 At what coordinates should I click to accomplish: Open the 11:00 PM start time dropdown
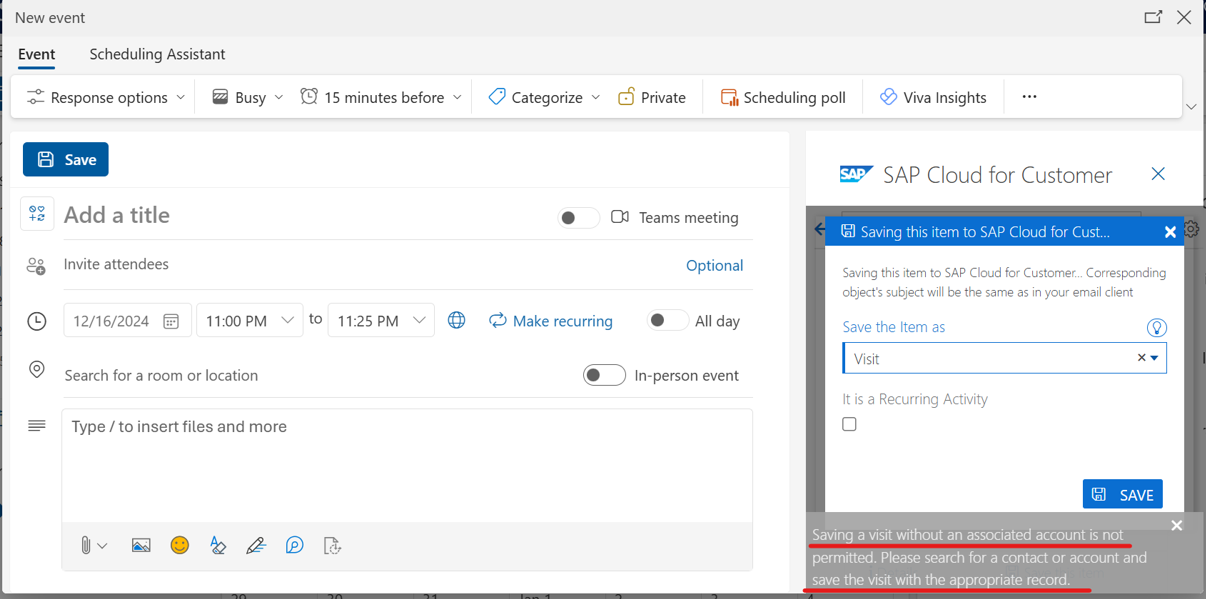click(x=250, y=321)
